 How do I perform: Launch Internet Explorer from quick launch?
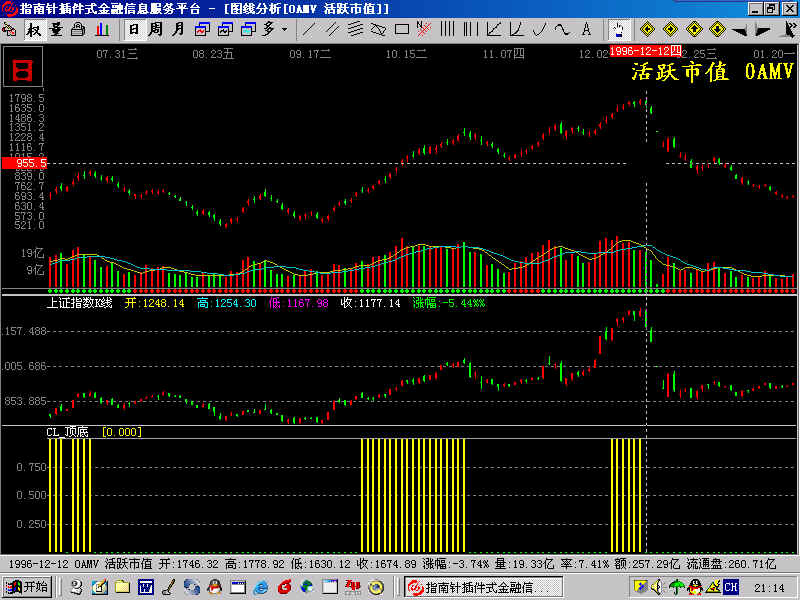(261, 587)
